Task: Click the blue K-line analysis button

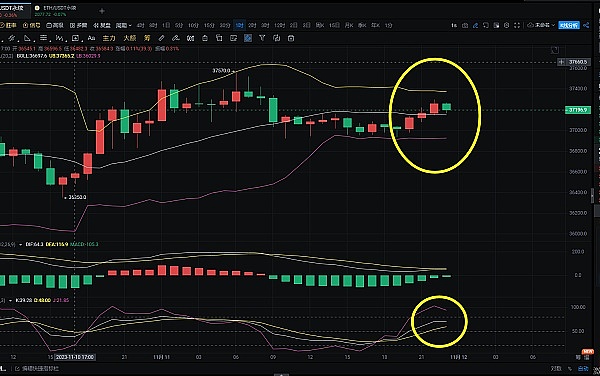Action: click(569, 25)
